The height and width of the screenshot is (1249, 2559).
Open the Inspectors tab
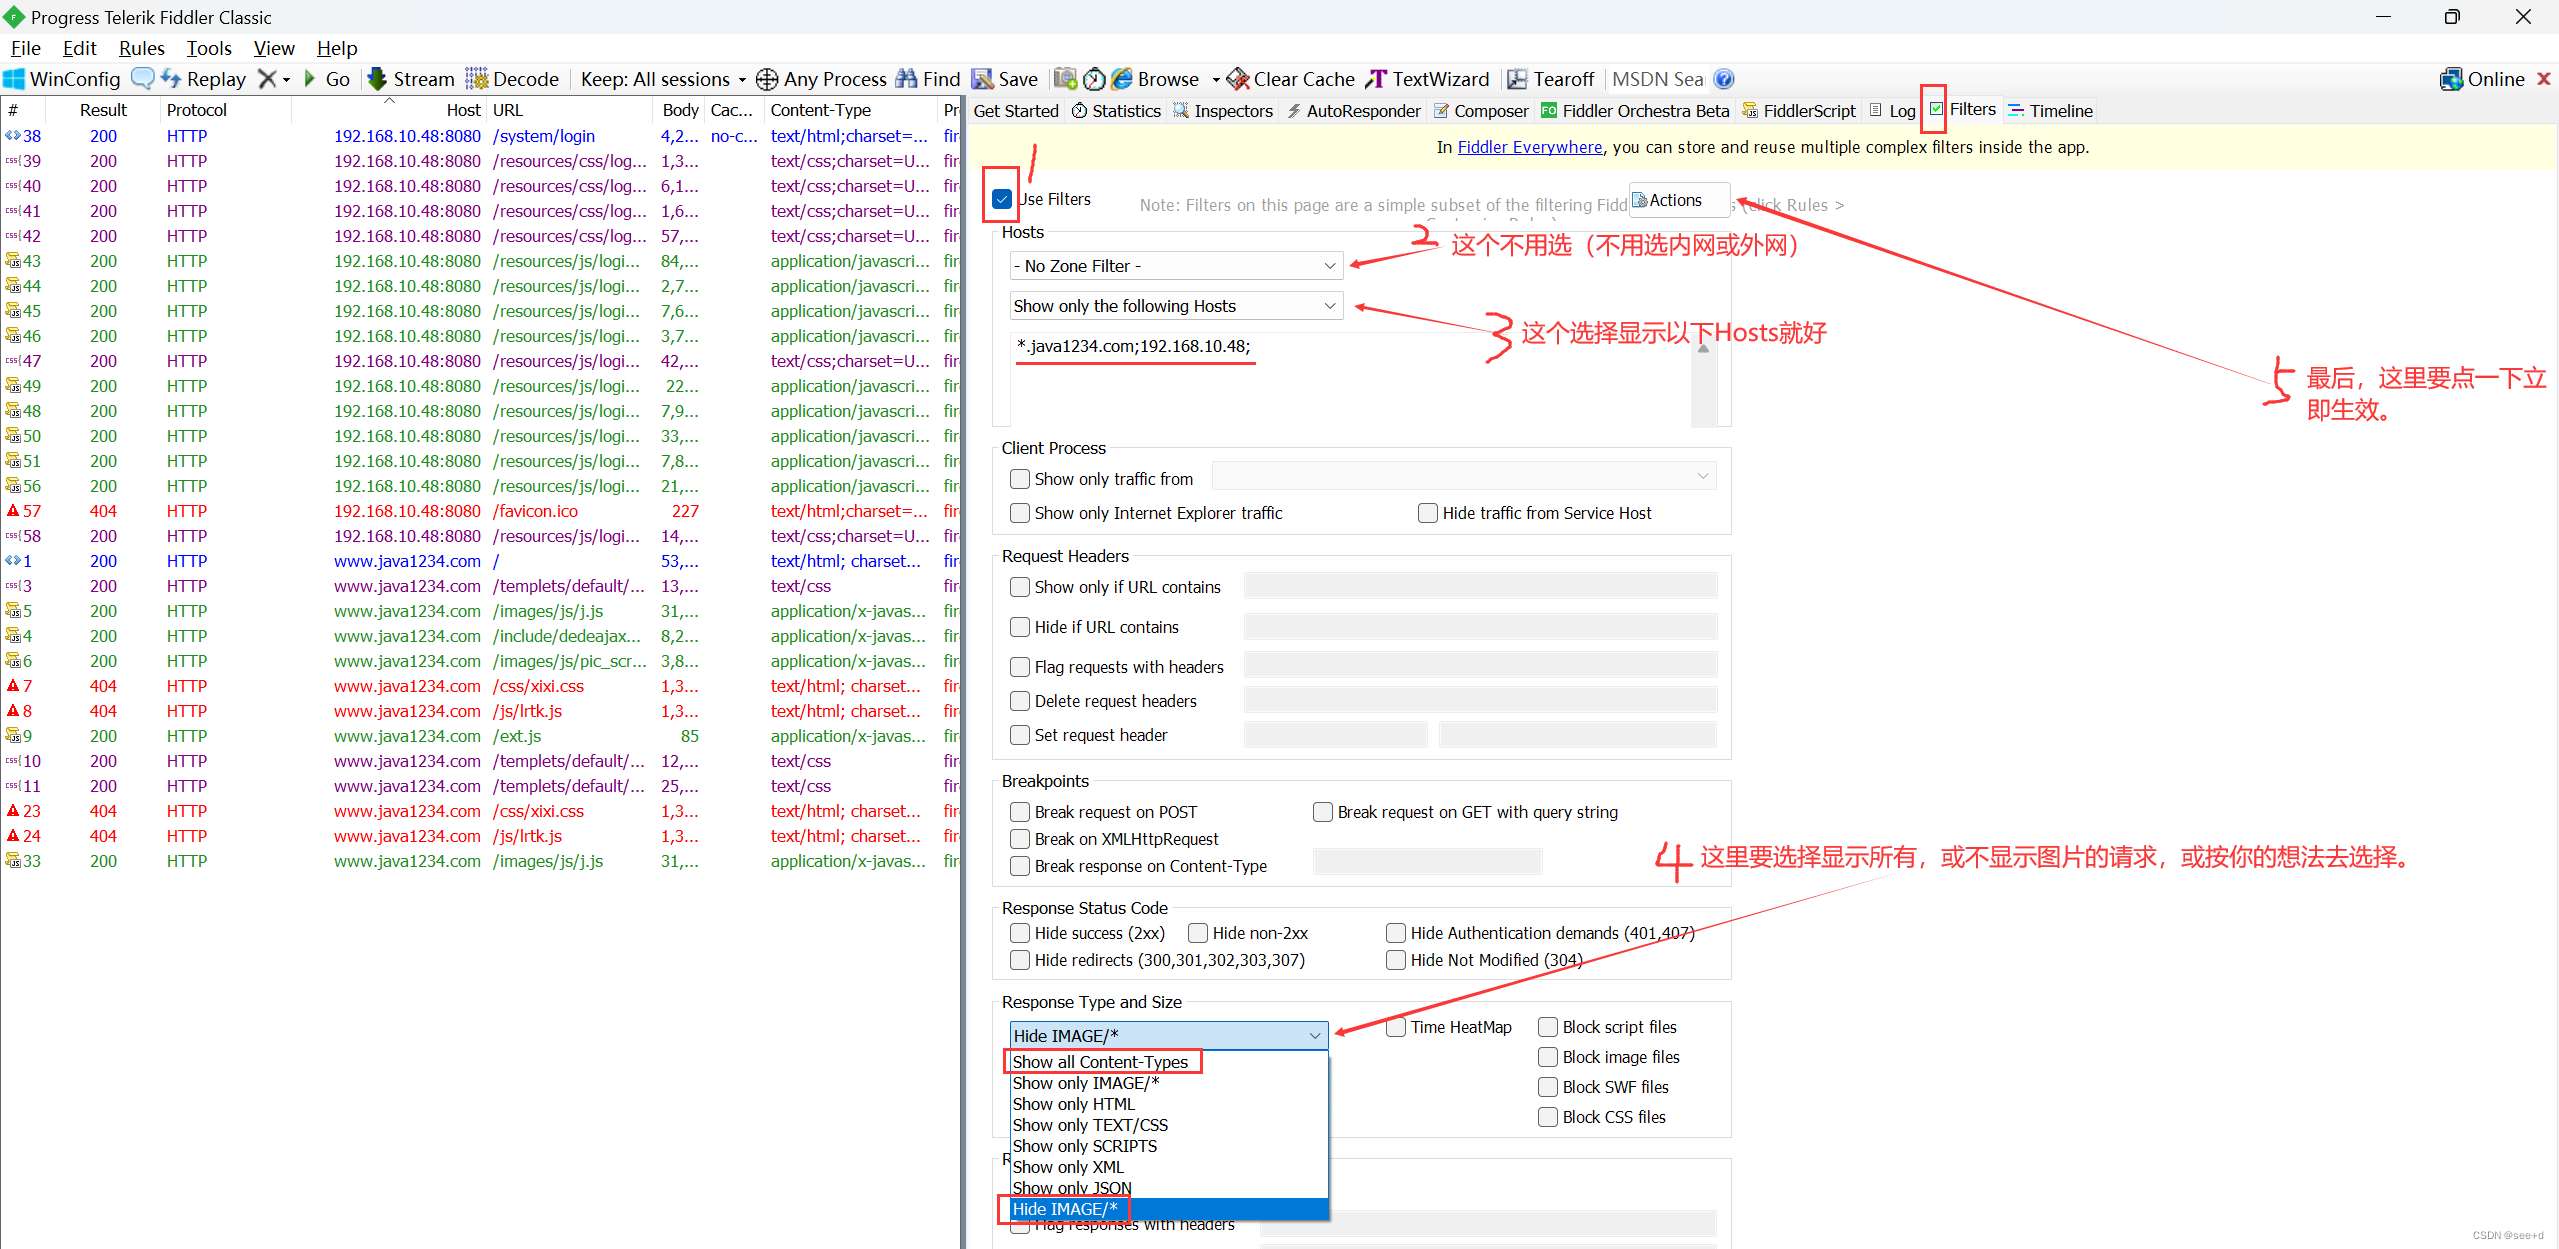click(1223, 111)
